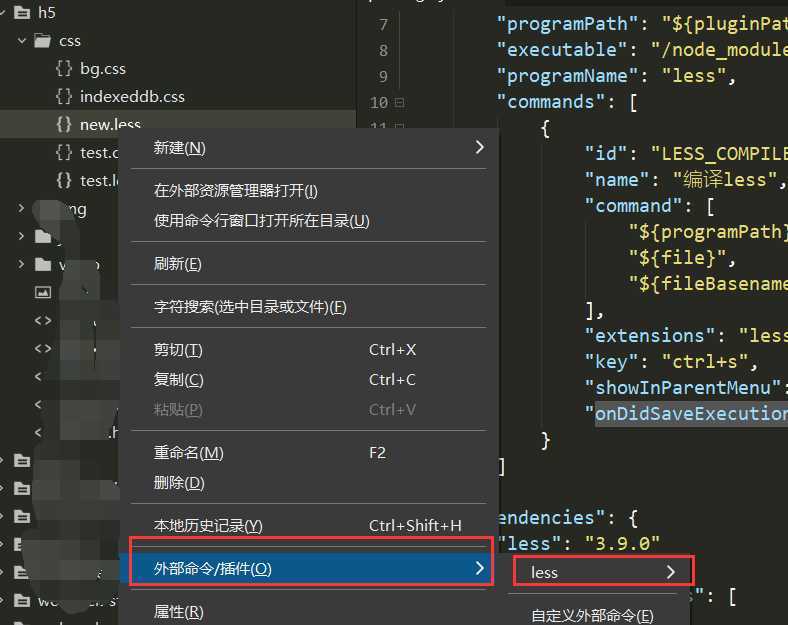This screenshot has width=788, height=625.
Task: Click braces icon beside indexeddb.css
Action: click(x=64, y=96)
